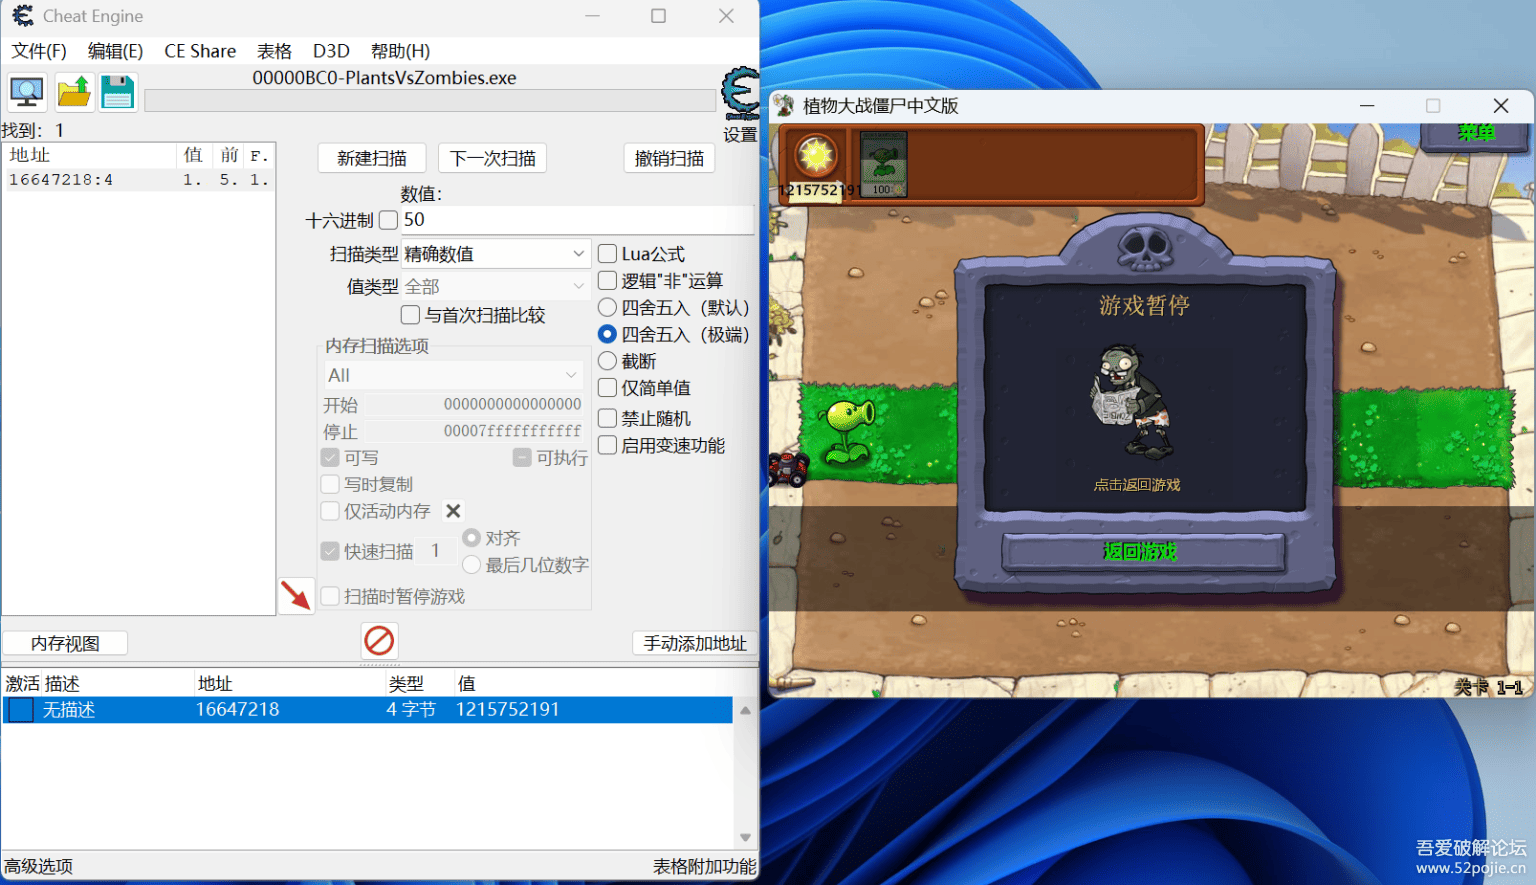Click the red arrow add-to-list icon
The image size is (1536, 885).
click(x=296, y=595)
